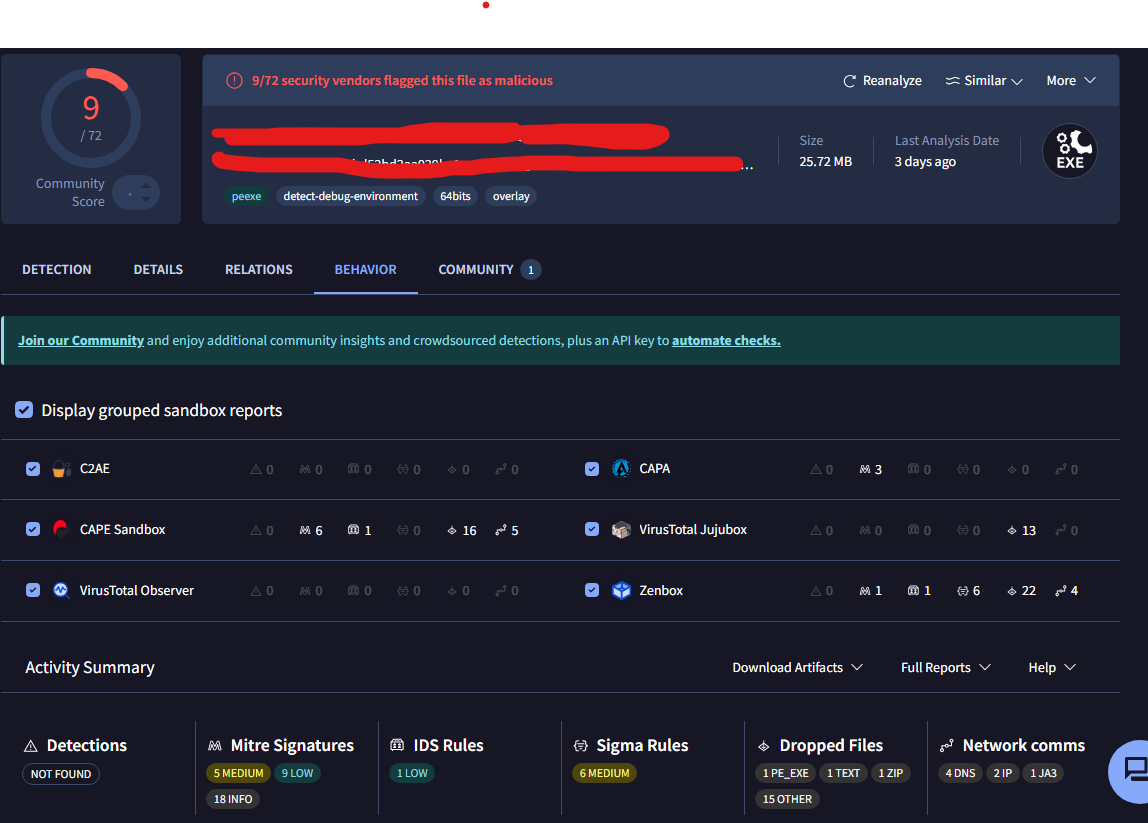Click the 9/72 detection score gauge
1148x823 pixels.
tap(91, 118)
